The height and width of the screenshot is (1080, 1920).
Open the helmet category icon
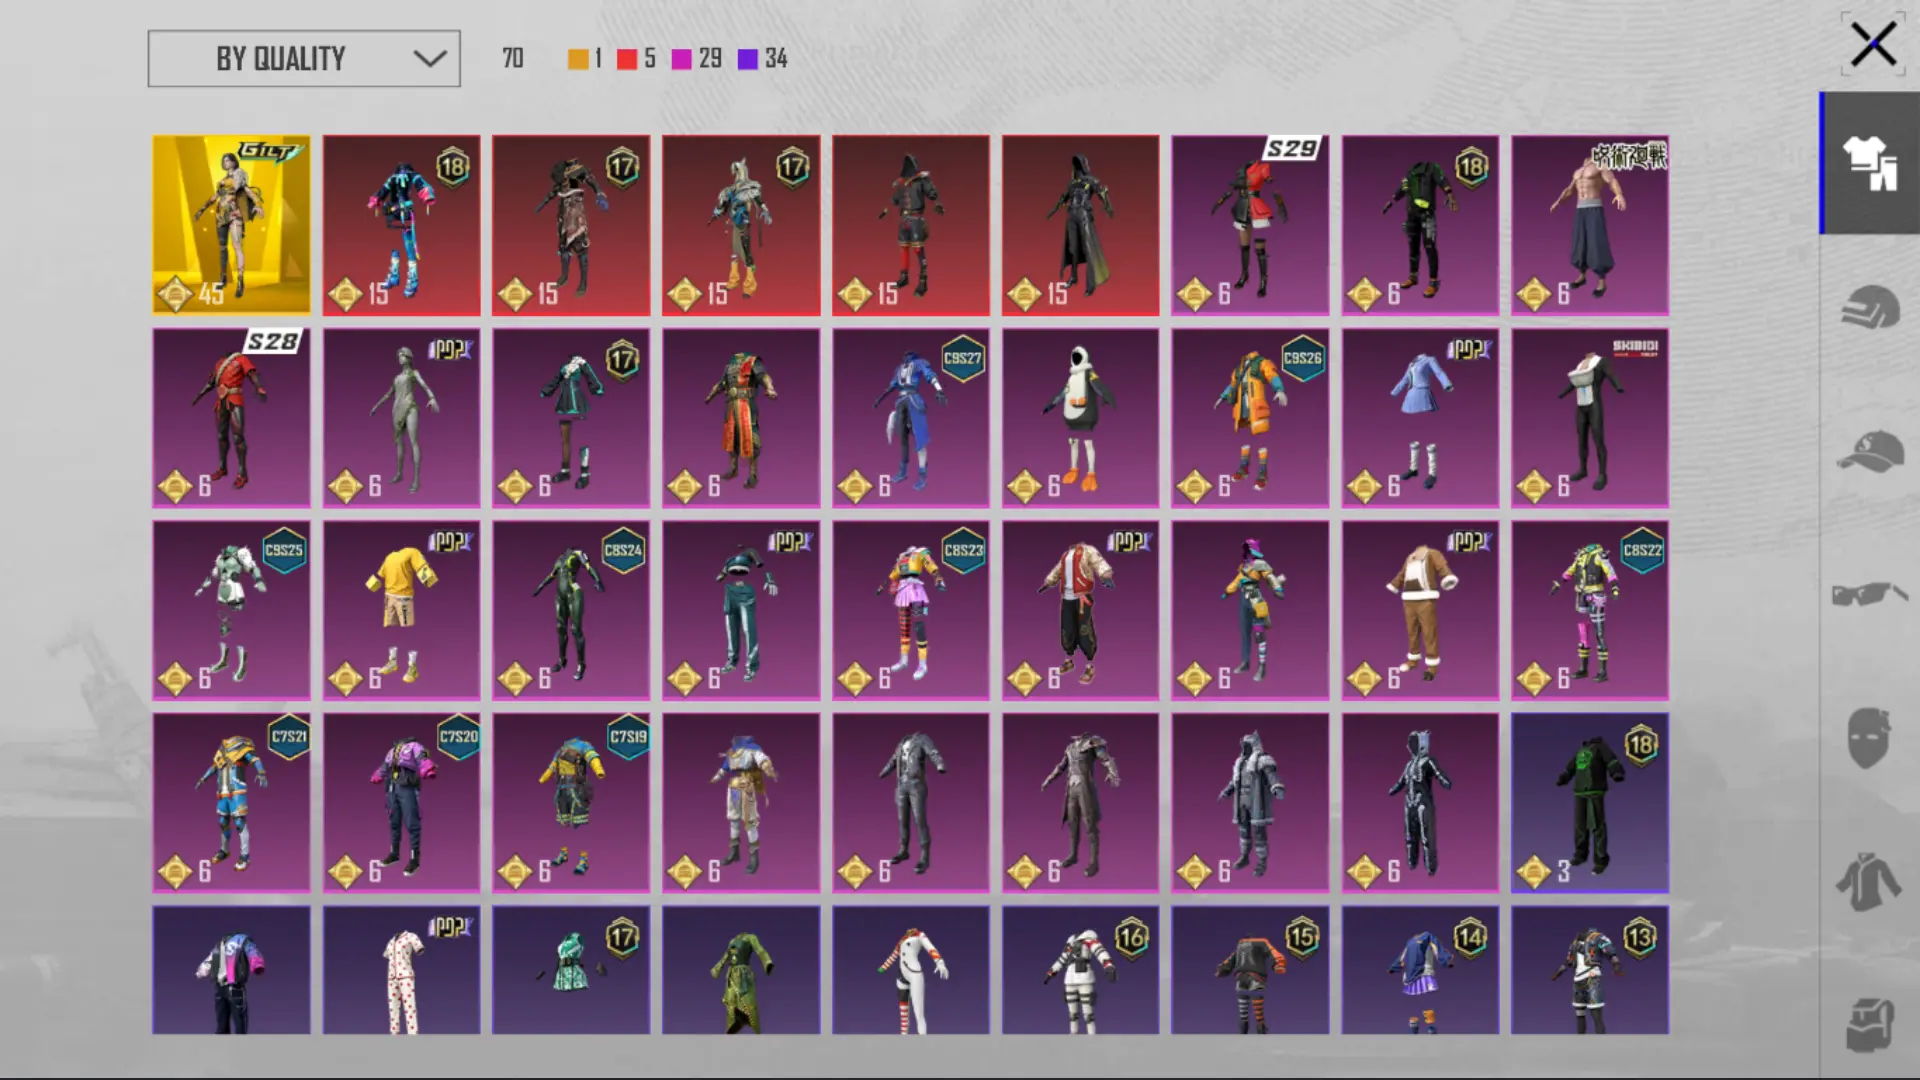coord(1869,307)
